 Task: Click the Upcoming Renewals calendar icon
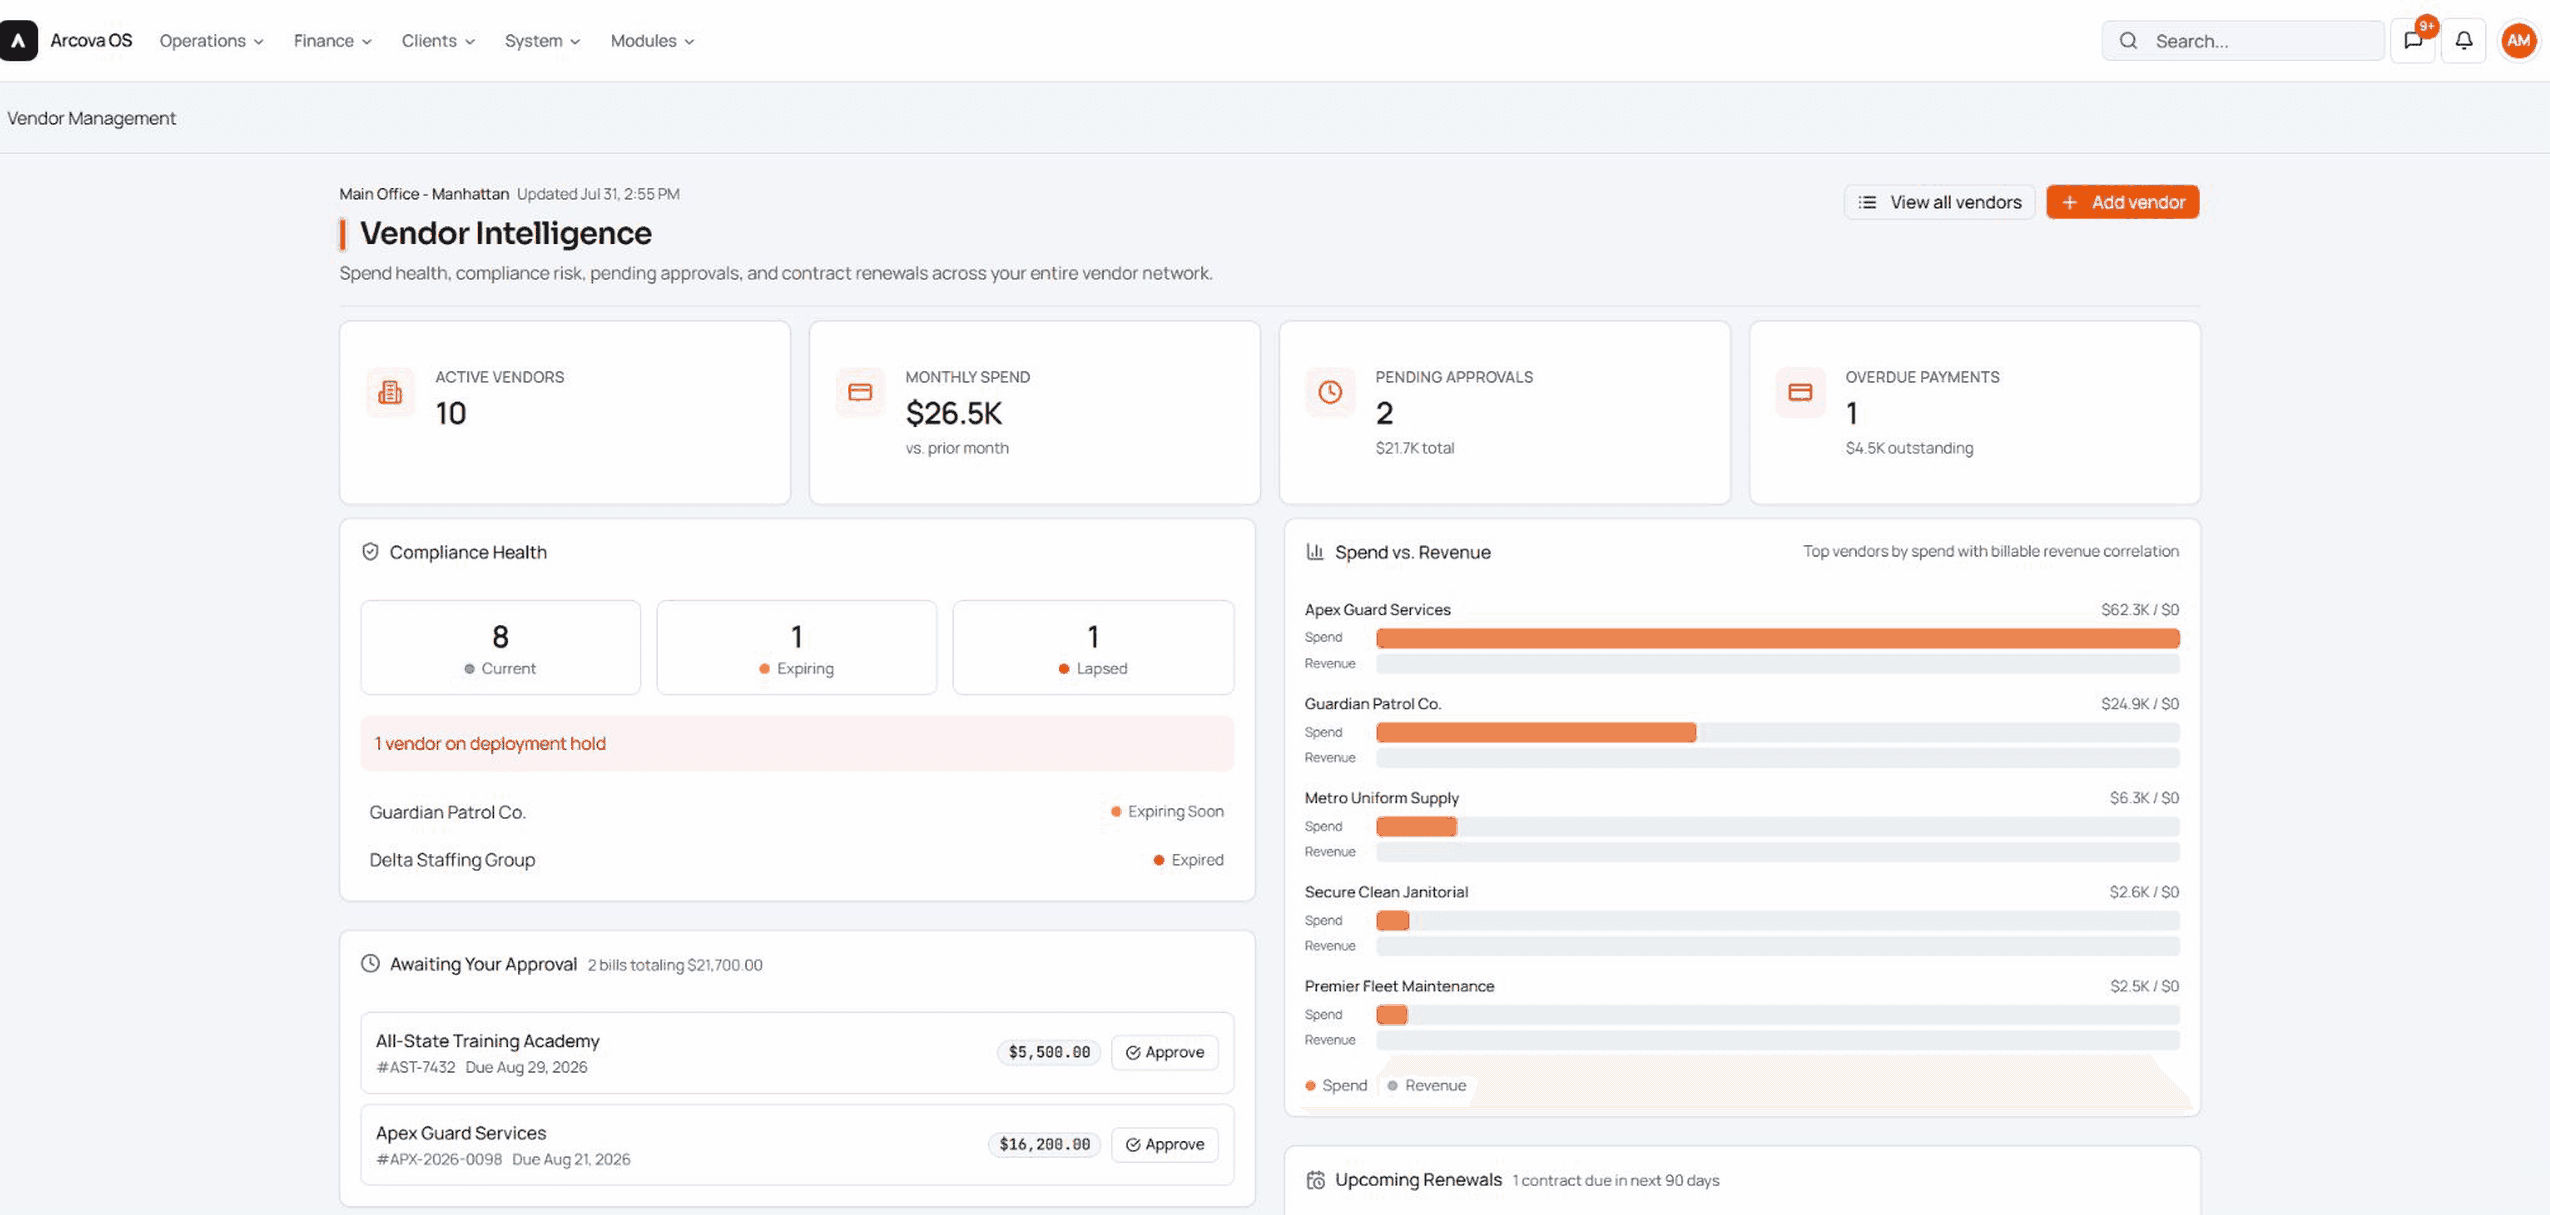1315,1180
